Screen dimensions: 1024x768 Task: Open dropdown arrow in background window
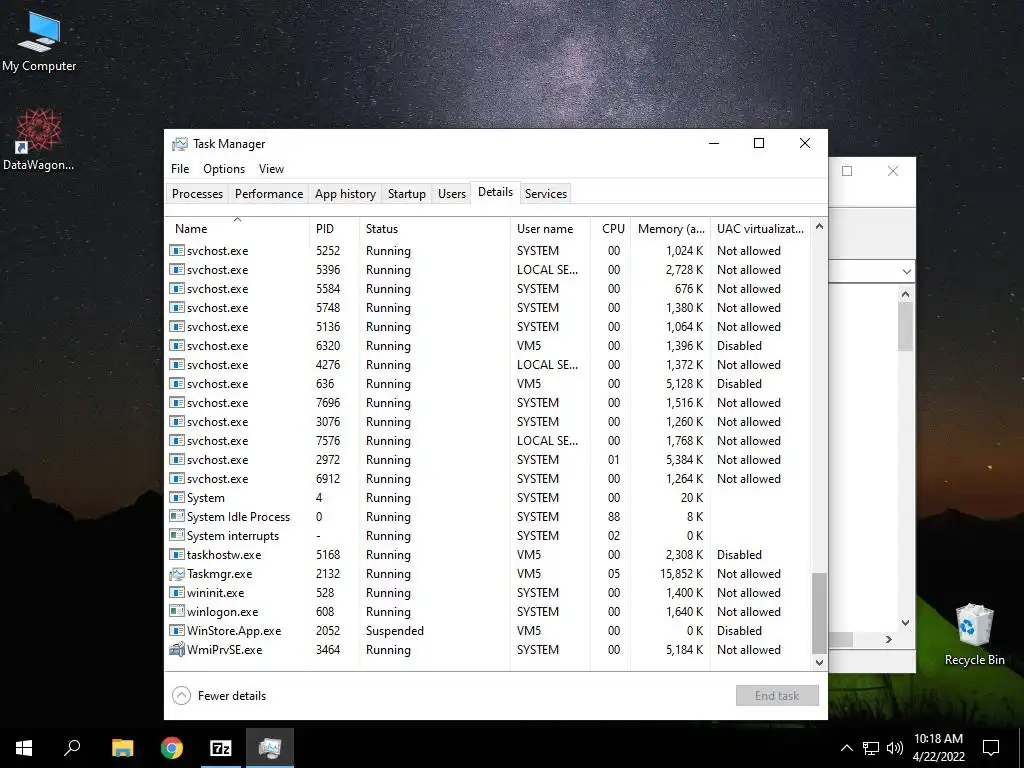(906, 271)
